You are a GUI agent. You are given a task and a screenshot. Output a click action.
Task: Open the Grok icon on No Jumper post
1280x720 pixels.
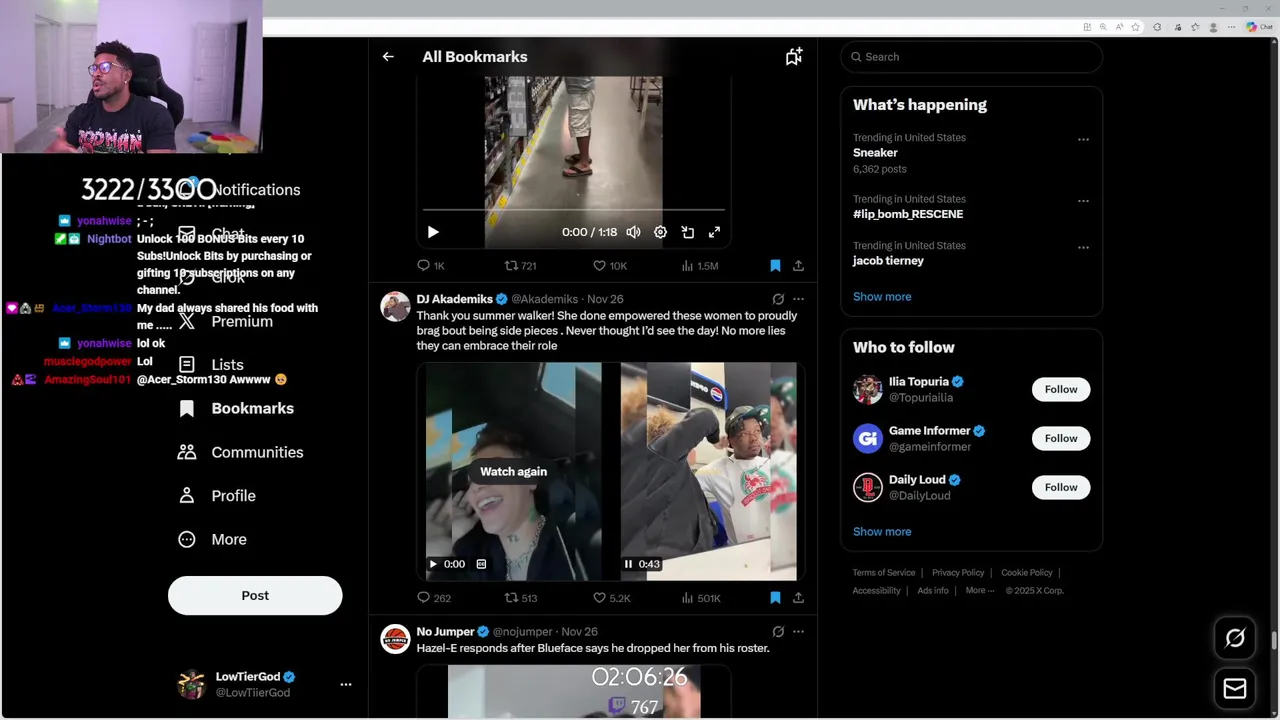[778, 632]
